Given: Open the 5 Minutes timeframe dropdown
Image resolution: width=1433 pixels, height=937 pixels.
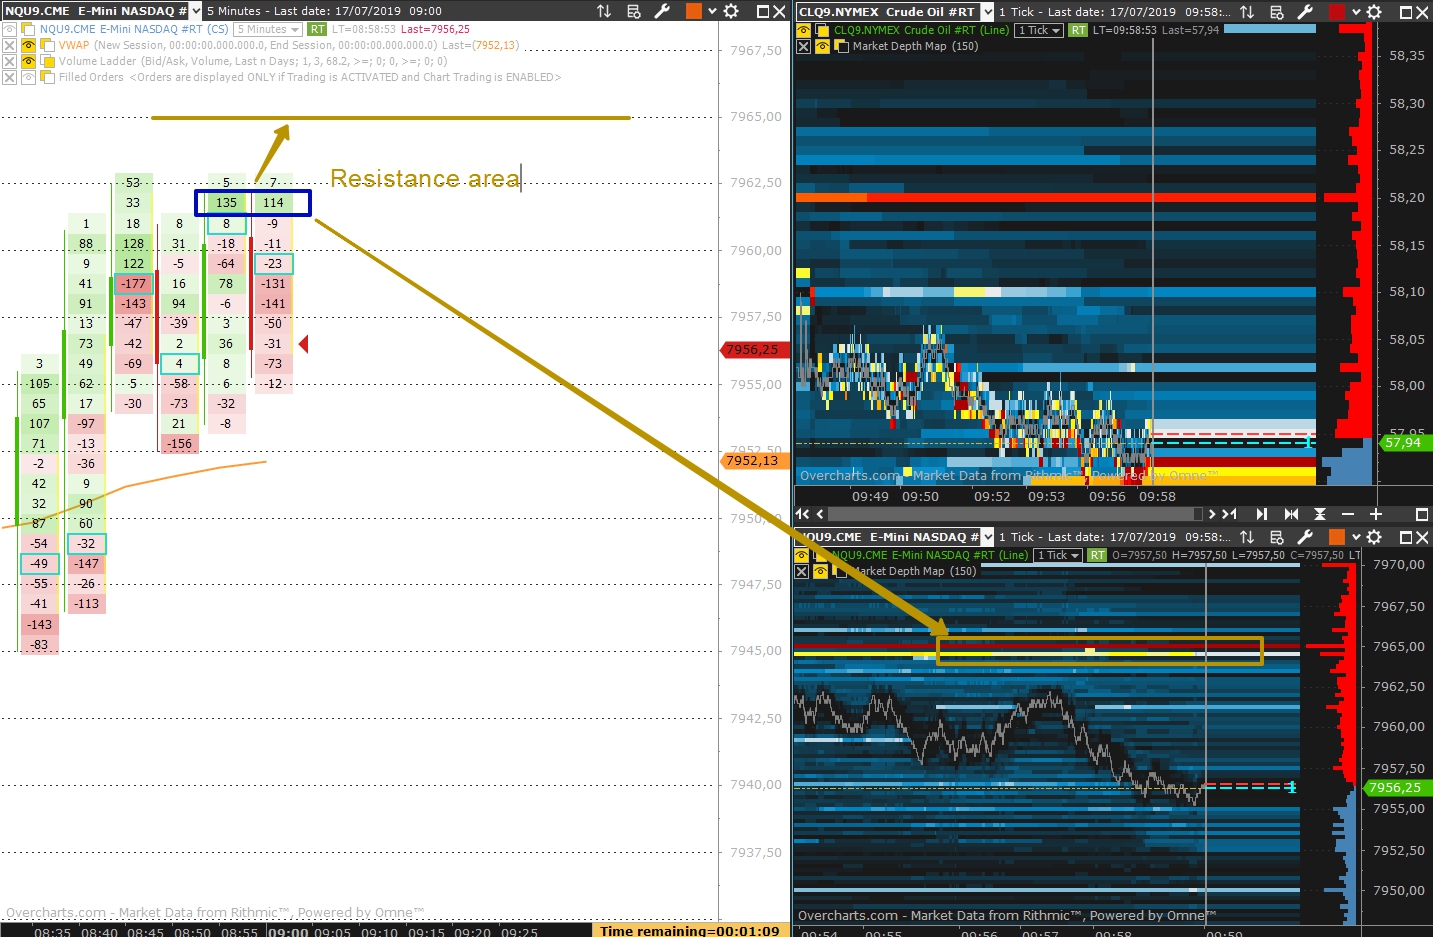Looking at the screenshot, I should 268,30.
